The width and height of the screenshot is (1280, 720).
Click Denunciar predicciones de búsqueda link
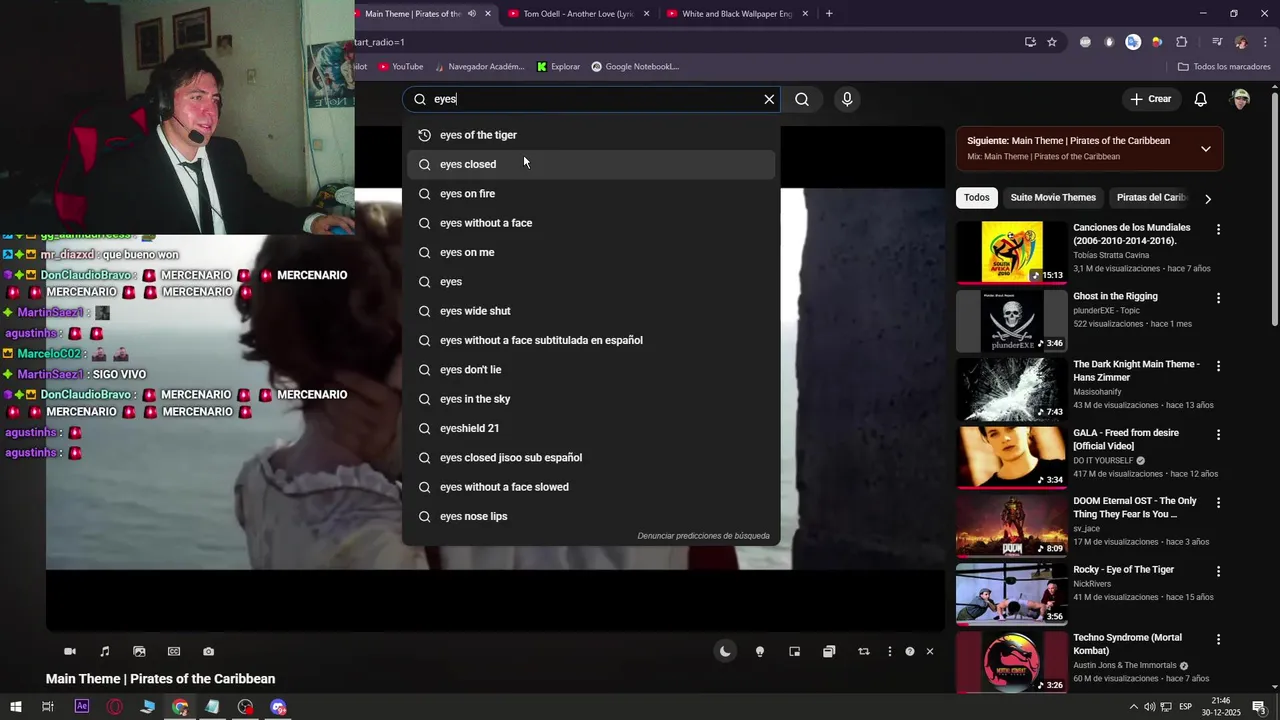(x=703, y=536)
